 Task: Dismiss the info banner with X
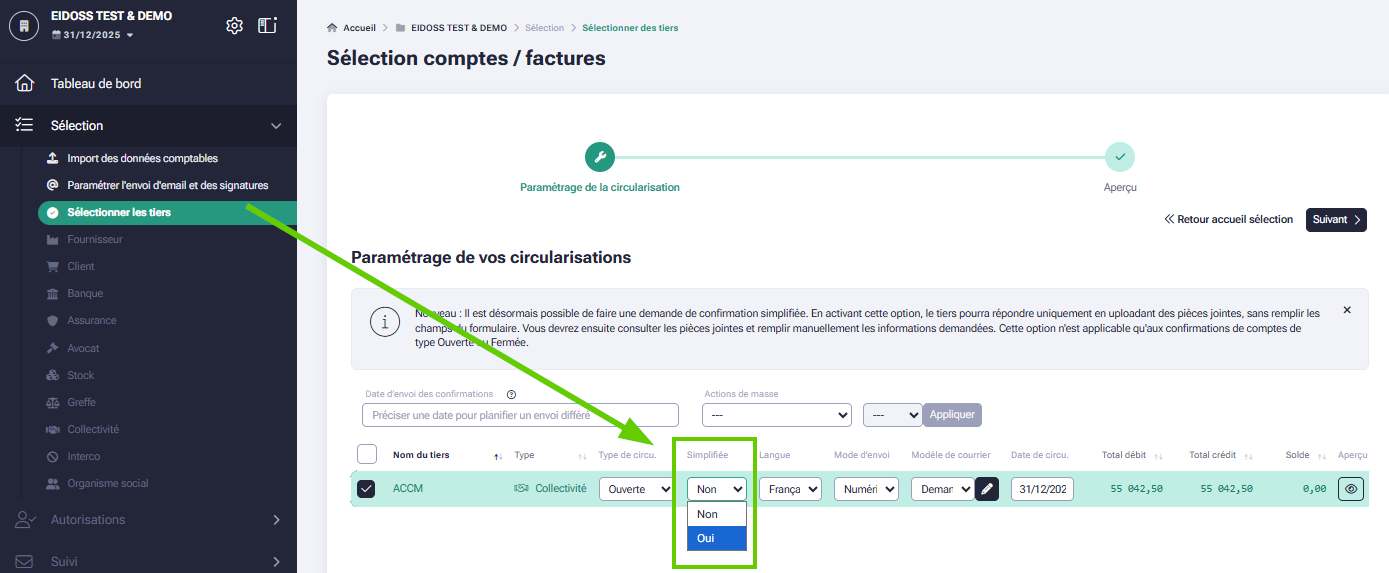[1347, 310]
